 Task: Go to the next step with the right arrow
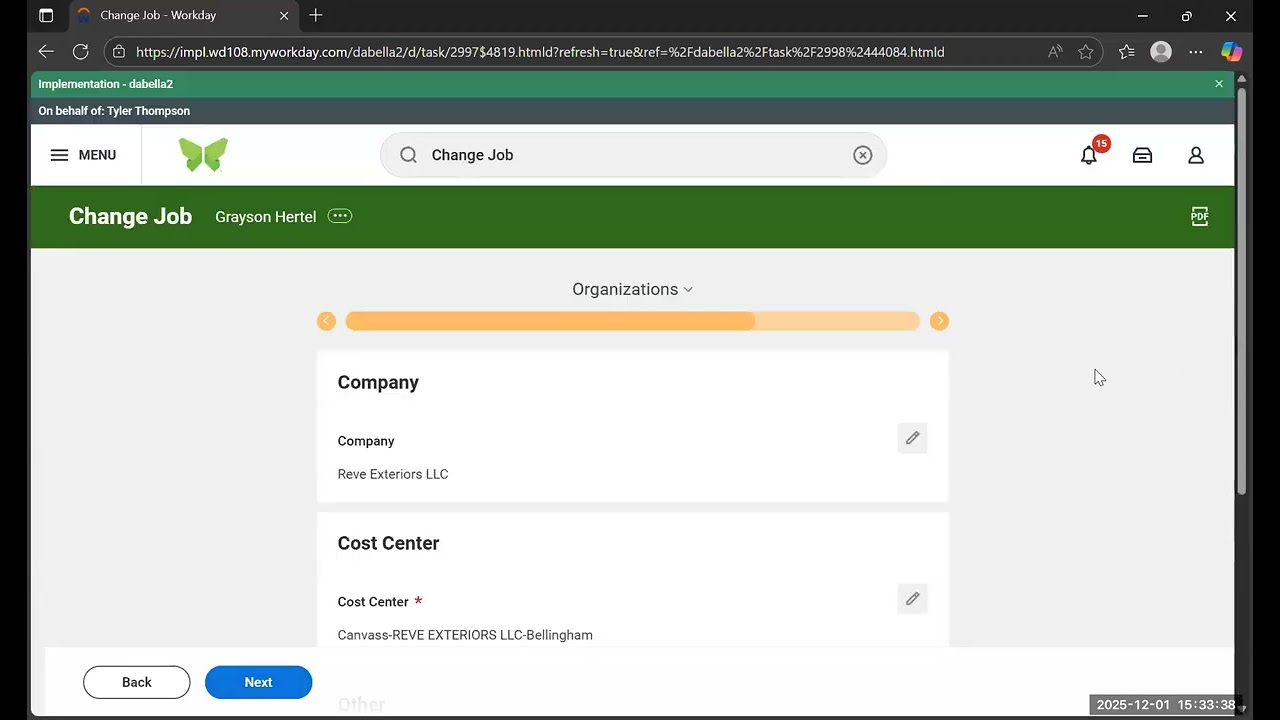939,321
